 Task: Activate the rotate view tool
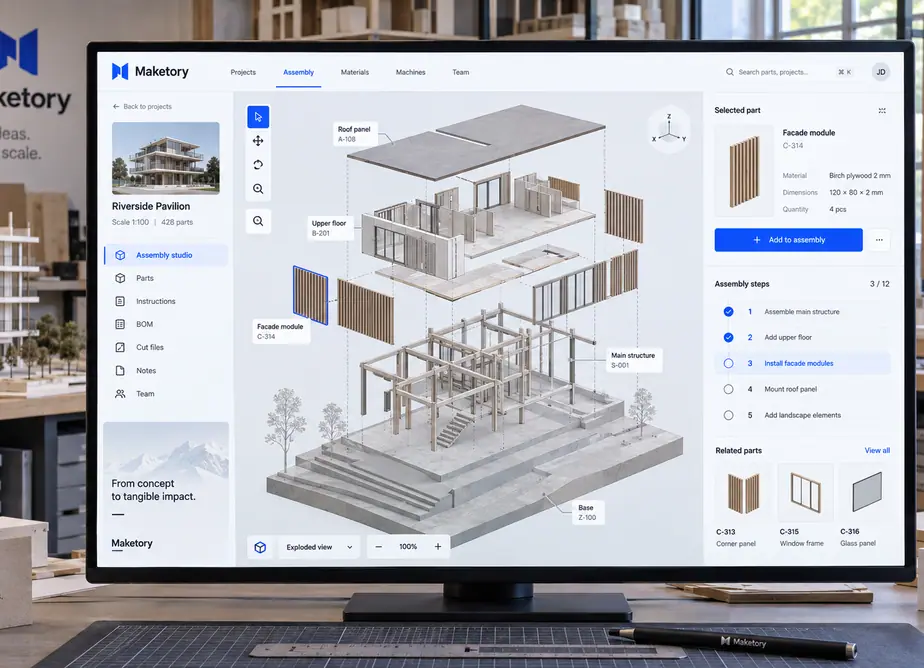coord(258,165)
